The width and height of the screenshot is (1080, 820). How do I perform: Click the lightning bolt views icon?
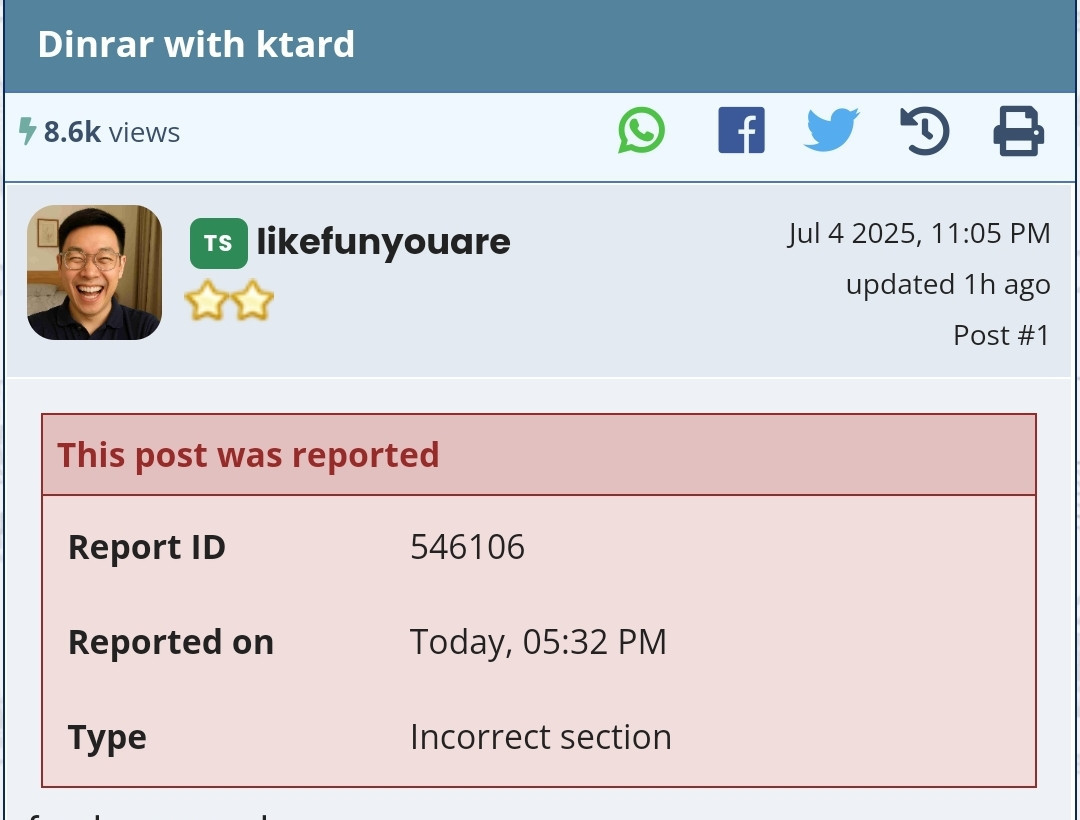click(27, 131)
